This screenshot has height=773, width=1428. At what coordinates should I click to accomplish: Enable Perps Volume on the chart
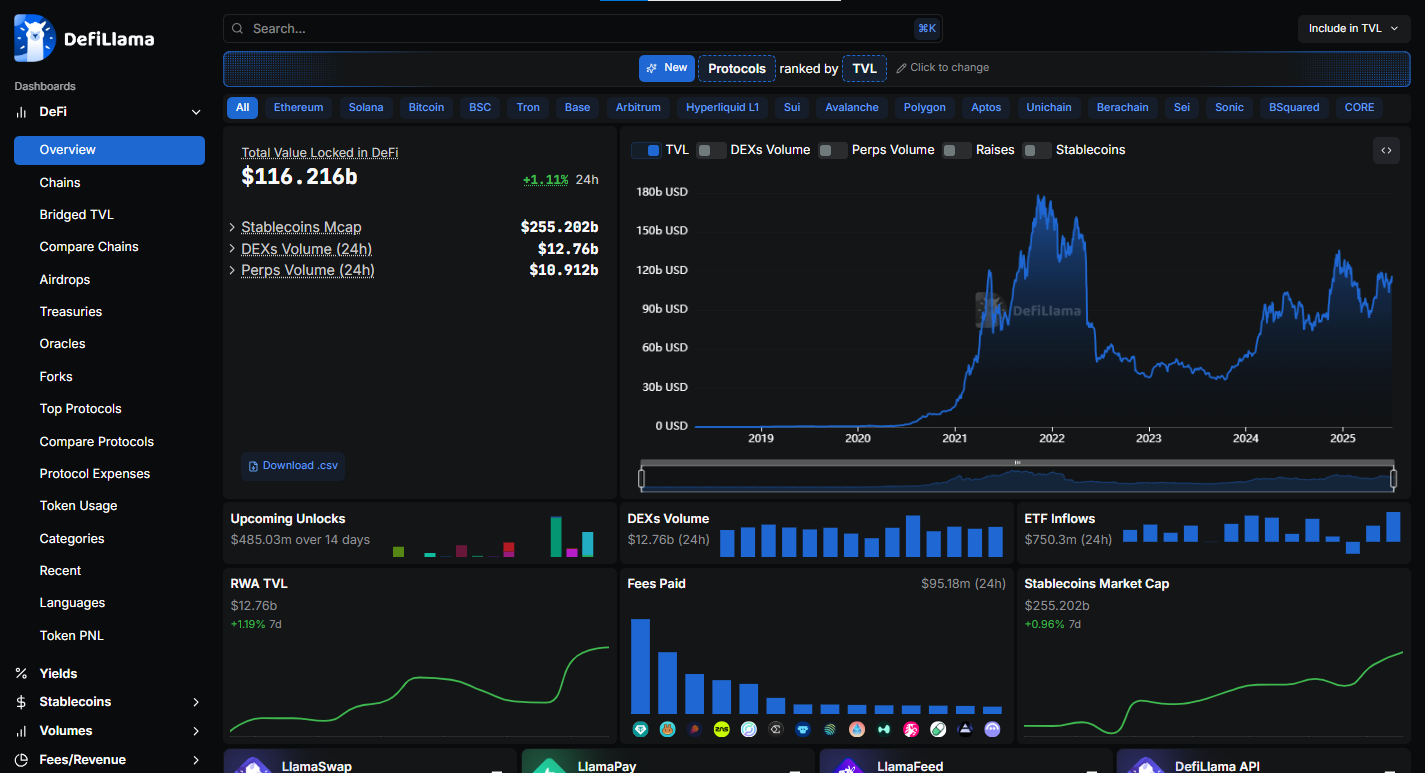[x=833, y=150]
